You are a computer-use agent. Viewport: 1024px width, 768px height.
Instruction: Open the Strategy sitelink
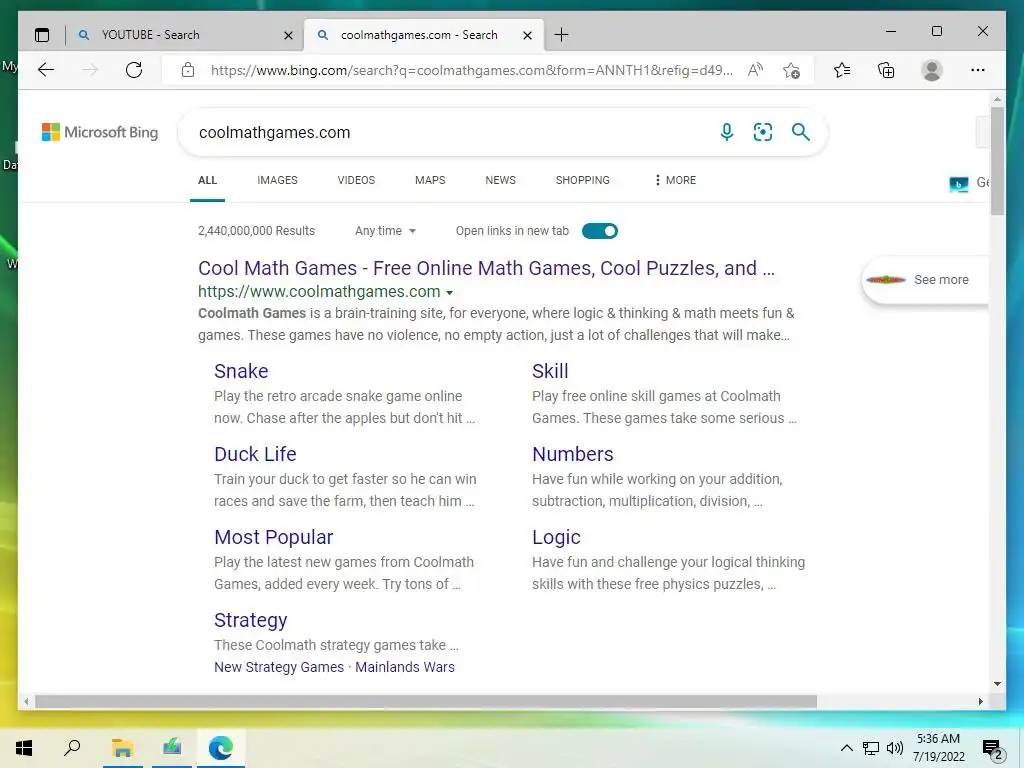click(251, 620)
